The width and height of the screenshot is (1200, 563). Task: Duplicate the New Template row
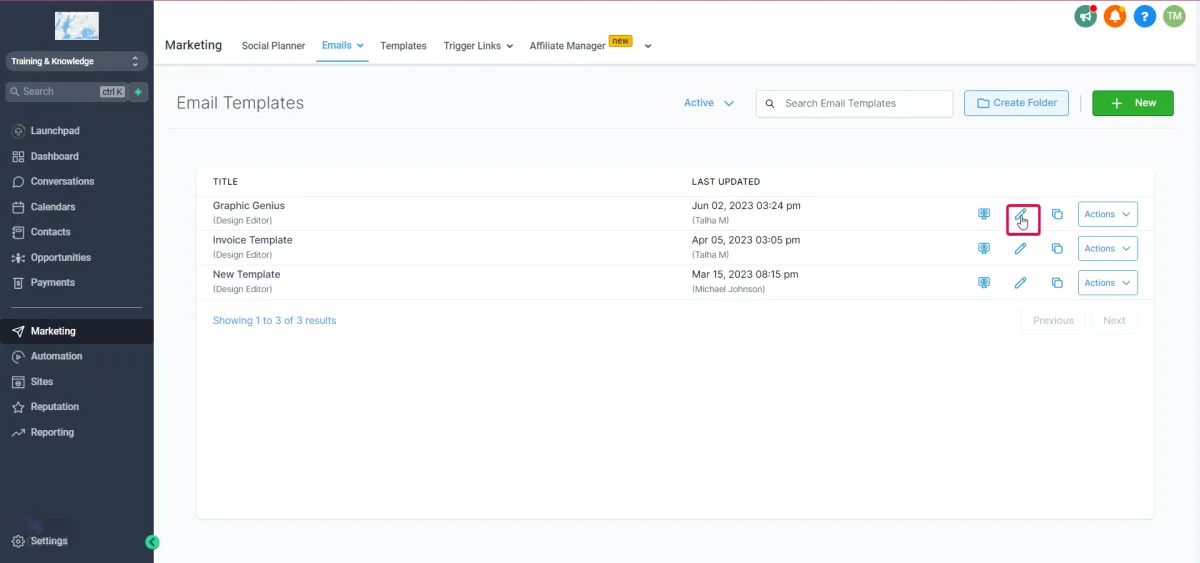pyautogui.click(x=1057, y=283)
